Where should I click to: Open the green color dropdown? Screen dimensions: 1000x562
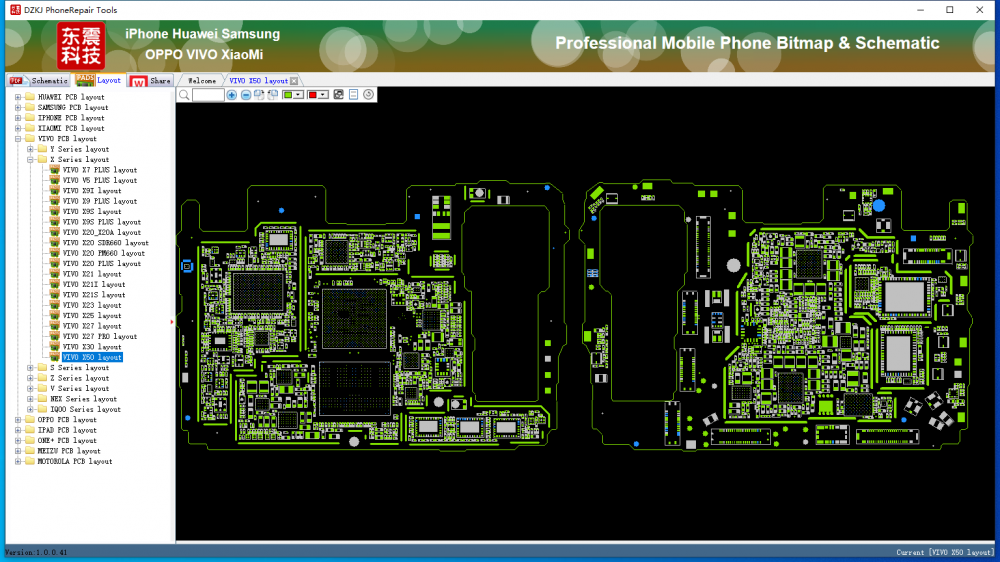pos(299,95)
